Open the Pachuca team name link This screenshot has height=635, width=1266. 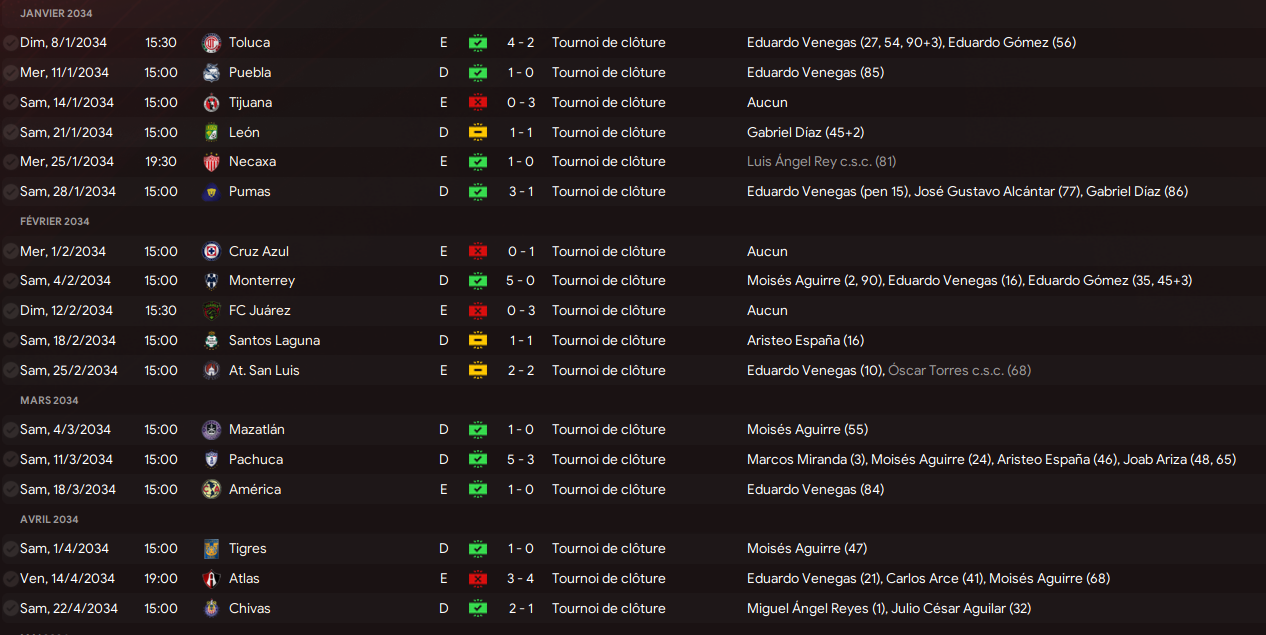(x=256, y=460)
